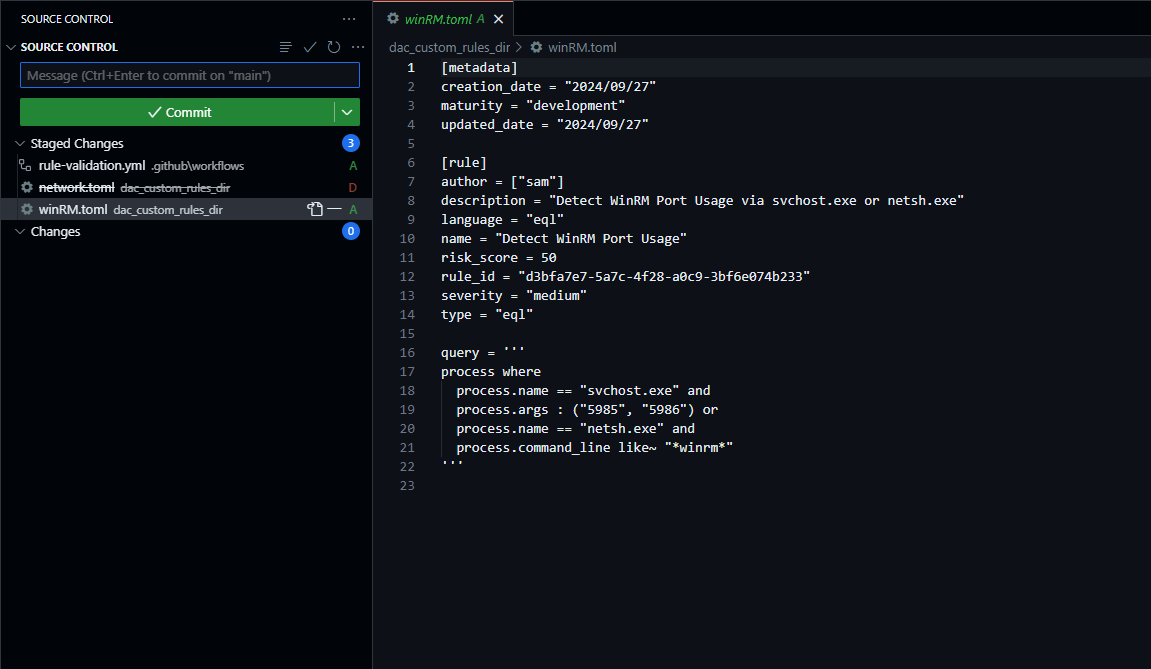The height and width of the screenshot is (669, 1151).
Task: Unstage winRM.toml with the minus icon
Action: tap(335, 209)
